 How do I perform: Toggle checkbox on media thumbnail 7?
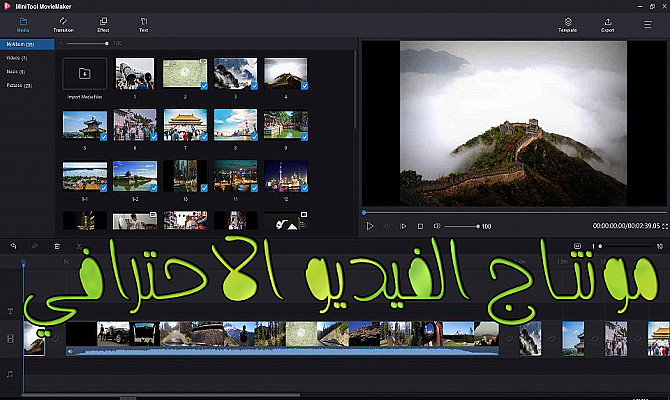point(204,137)
